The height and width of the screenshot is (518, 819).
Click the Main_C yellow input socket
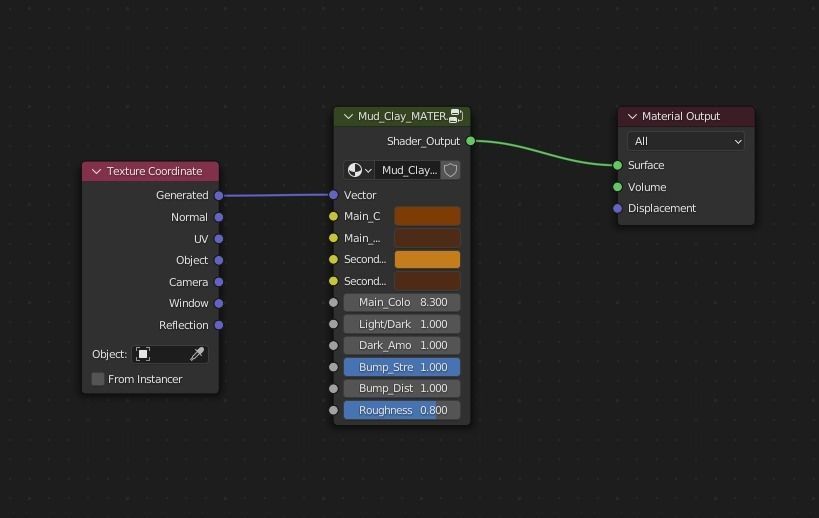tap(333, 216)
